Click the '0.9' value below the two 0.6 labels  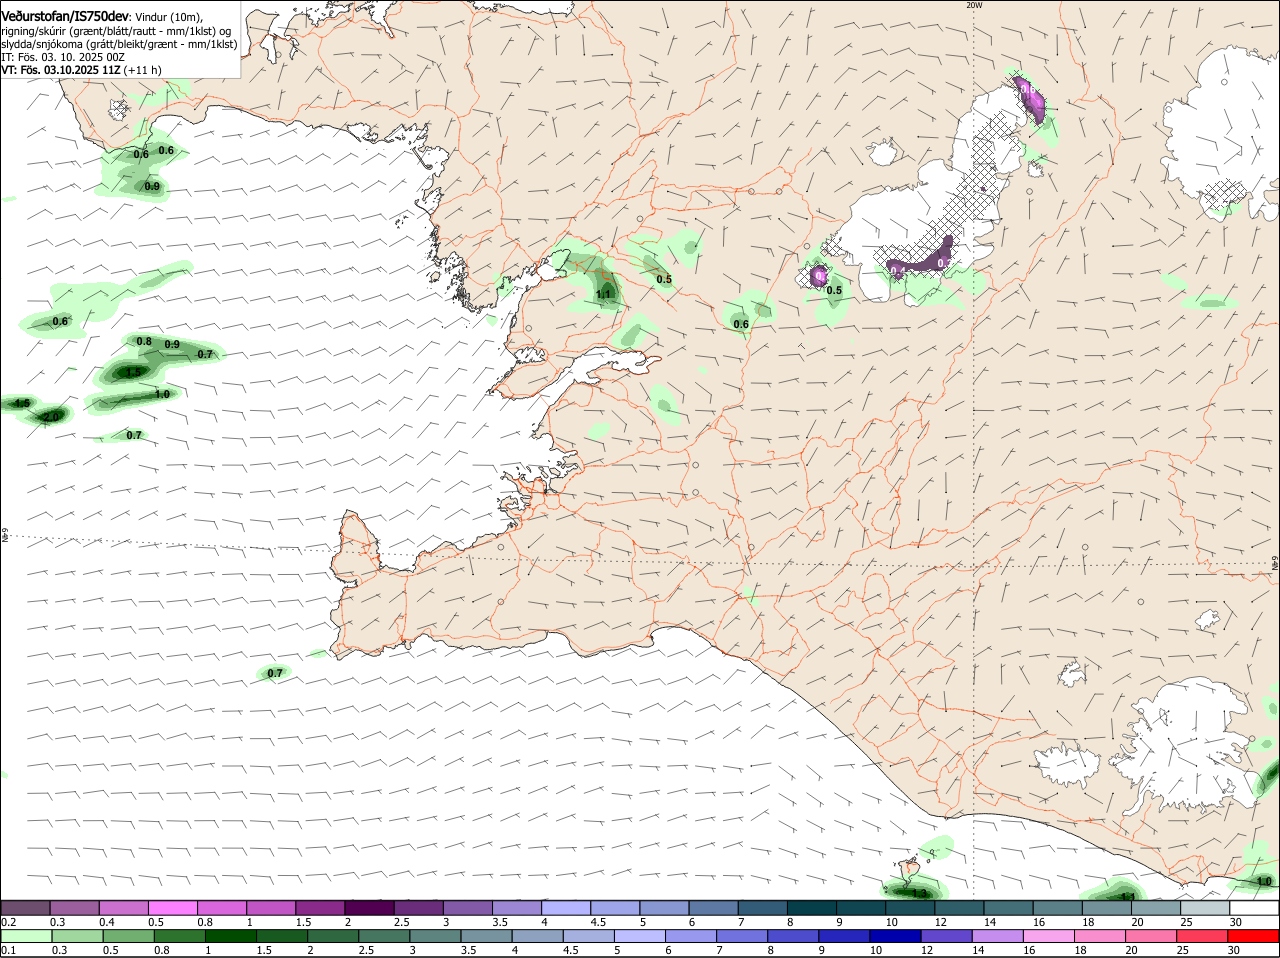click(x=152, y=187)
